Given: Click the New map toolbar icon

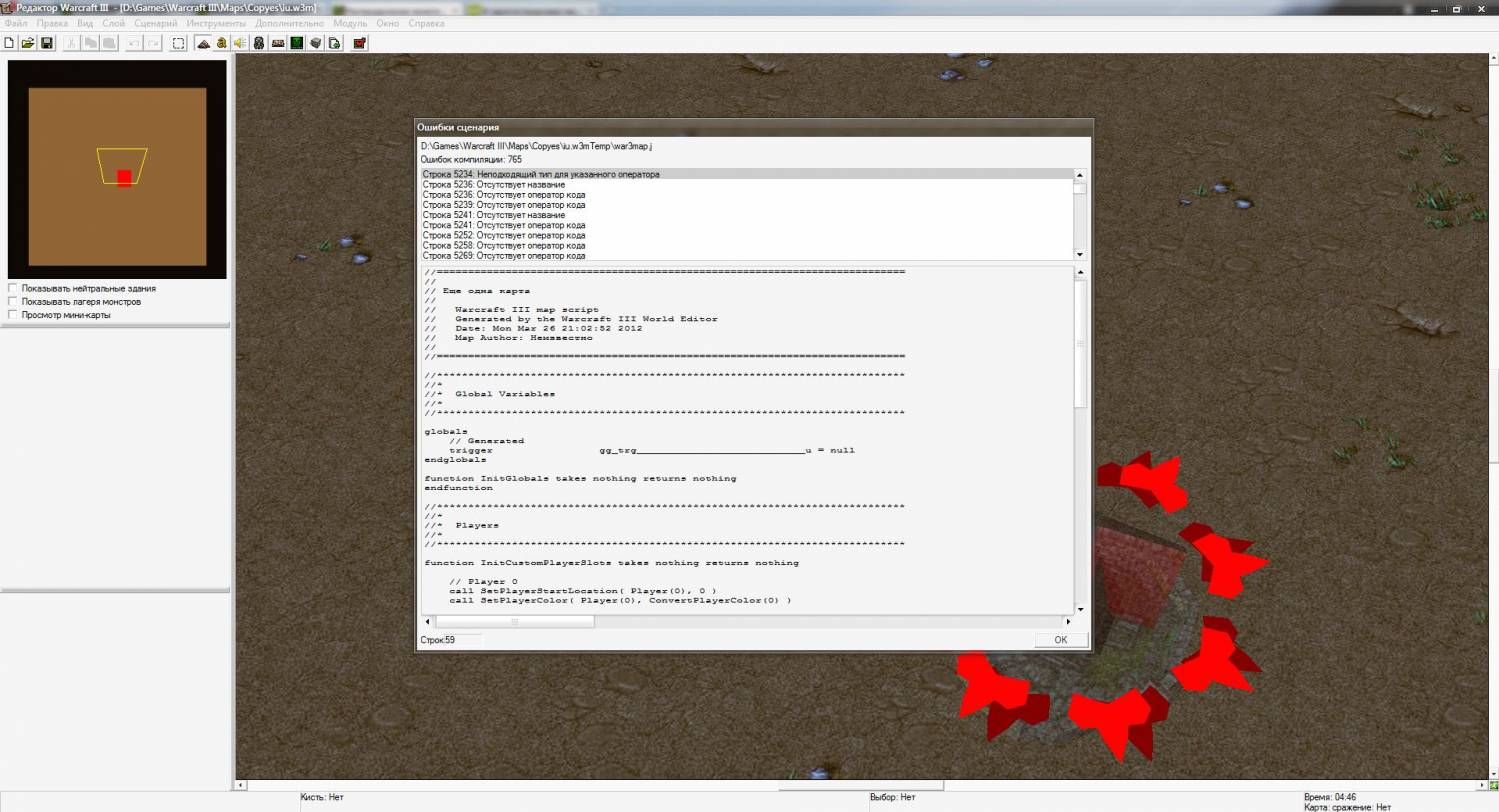Looking at the screenshot, I should point(10,43).
